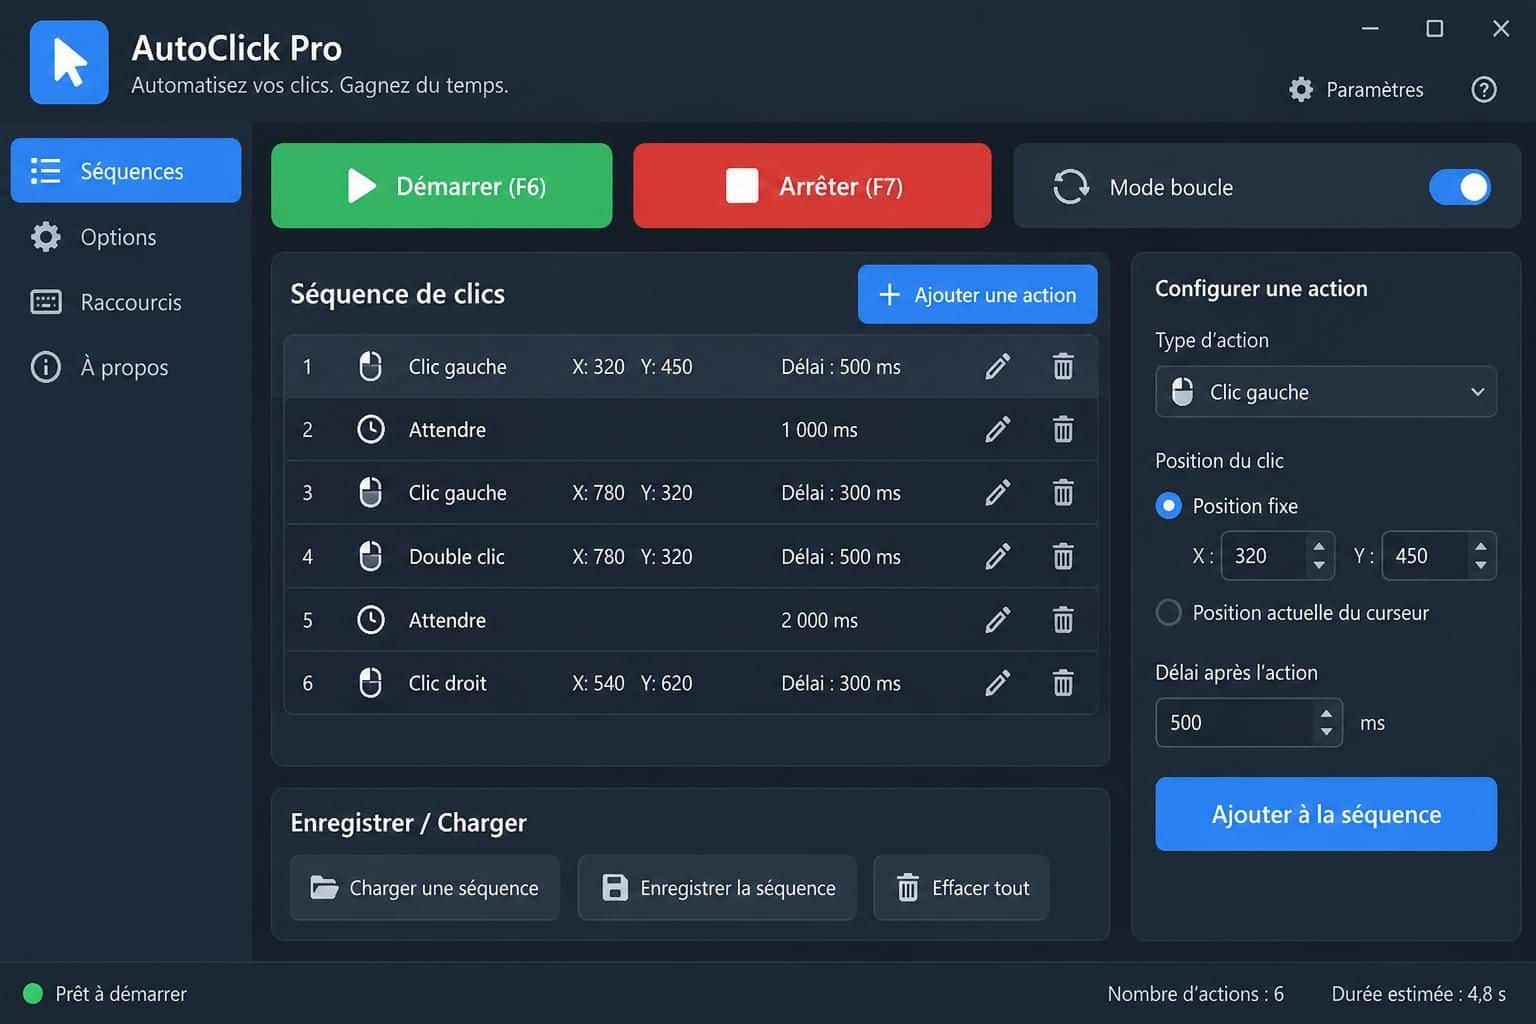The image size is (1536, 1024).
Task: Edit the Clic droit action
Action: [997, 683]
